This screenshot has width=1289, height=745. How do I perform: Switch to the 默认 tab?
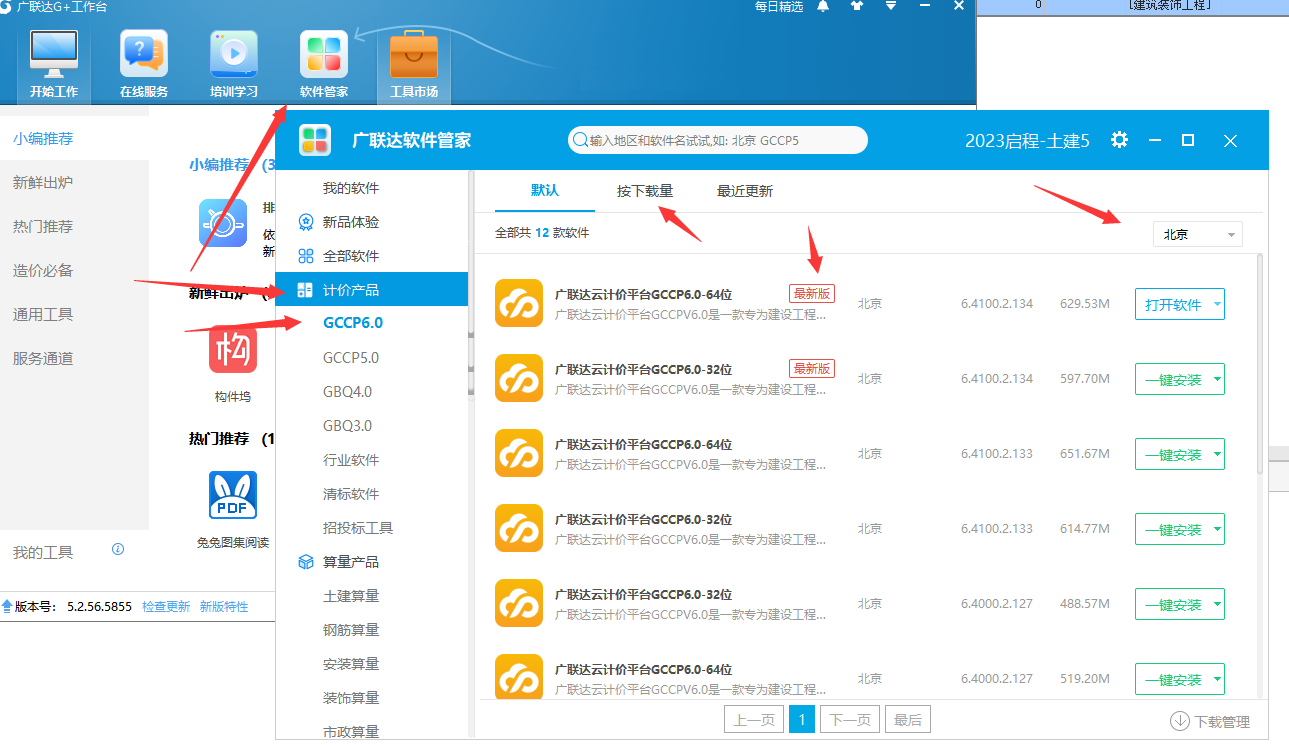click(545, 191)
